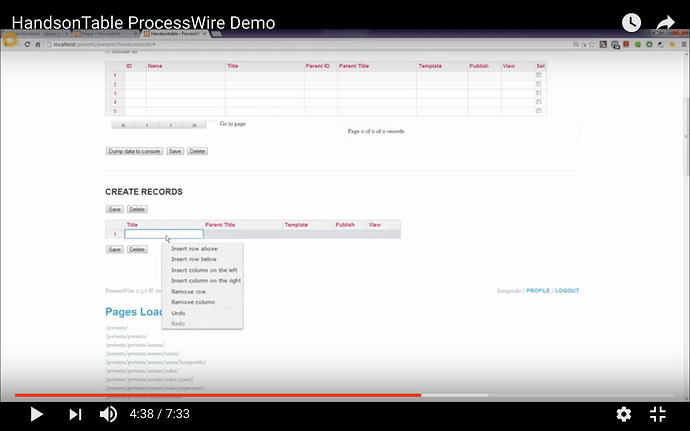Open the PROFILE link

click(538, 291)
